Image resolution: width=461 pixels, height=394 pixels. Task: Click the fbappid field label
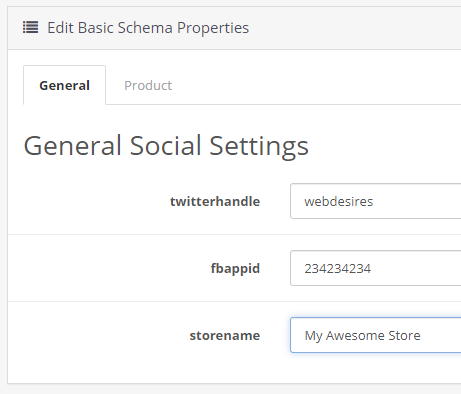click(x=235, y=268)
